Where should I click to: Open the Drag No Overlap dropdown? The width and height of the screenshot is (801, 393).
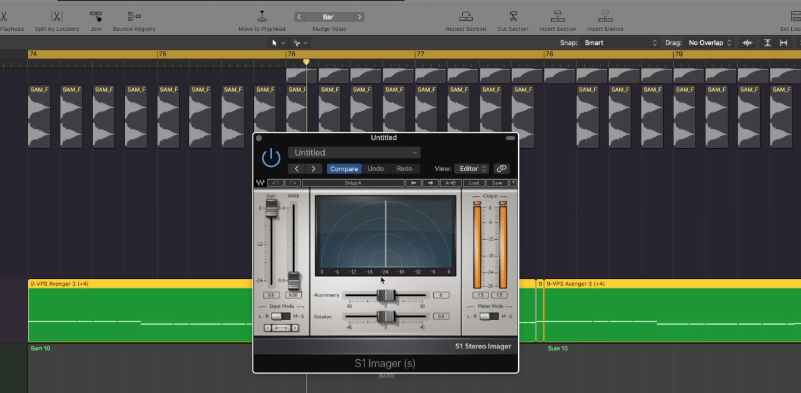coord(710,43)
